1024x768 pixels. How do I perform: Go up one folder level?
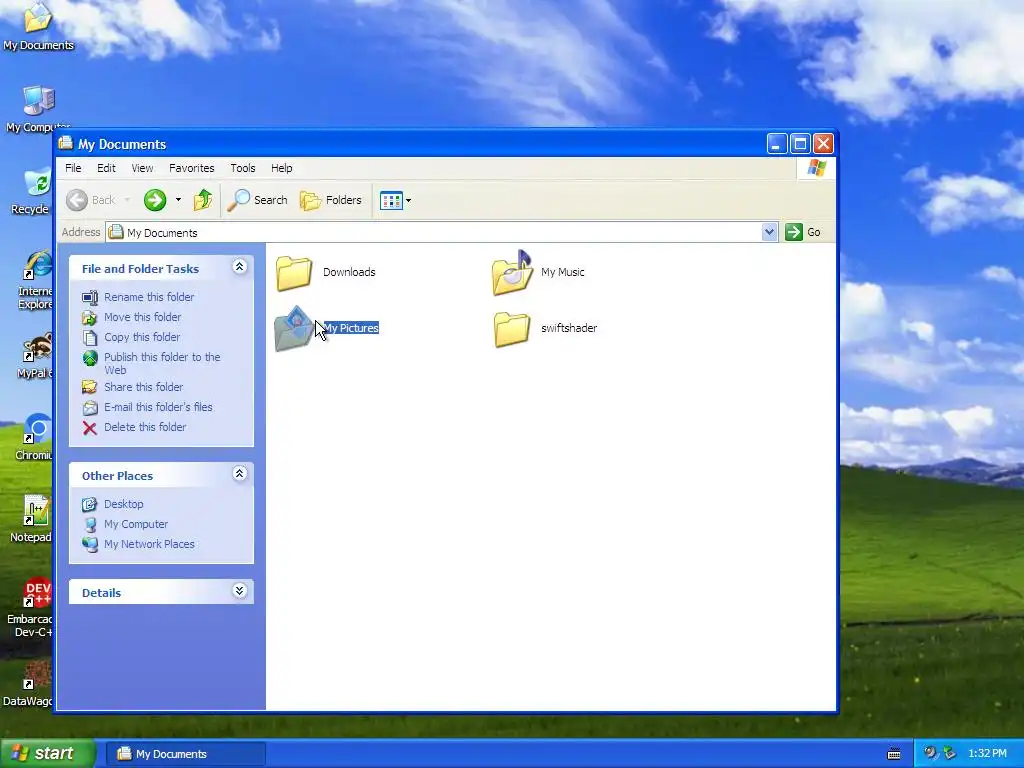coord(202,200)
